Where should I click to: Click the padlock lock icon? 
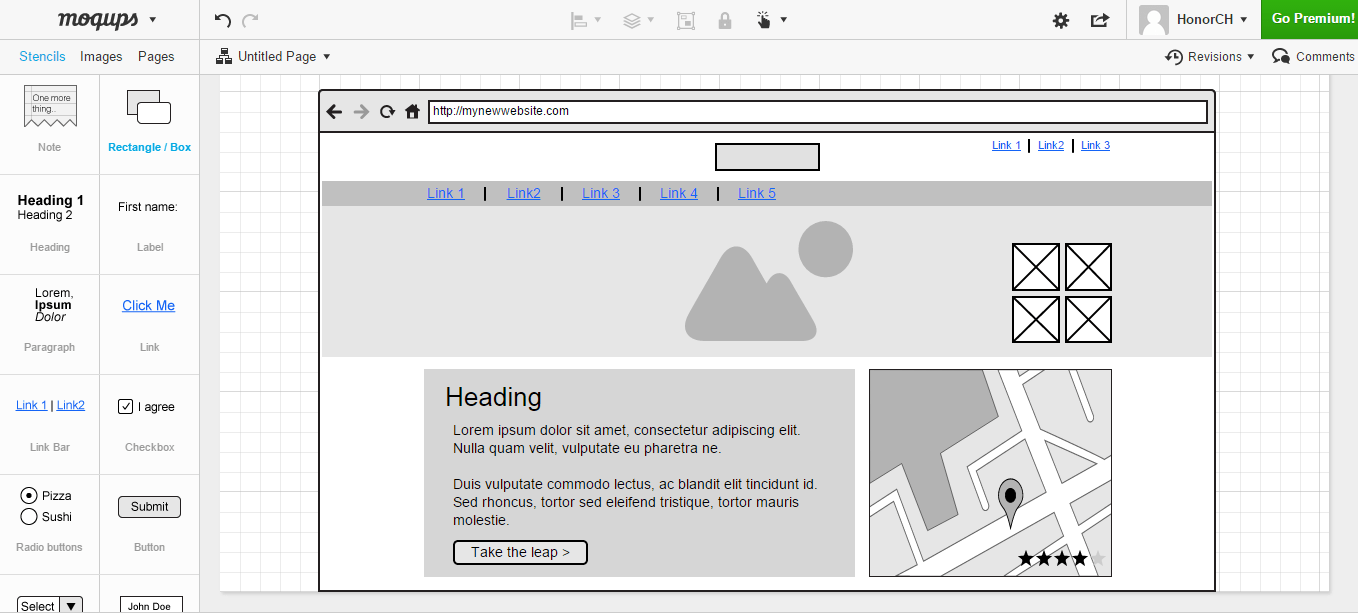[725, 20]
